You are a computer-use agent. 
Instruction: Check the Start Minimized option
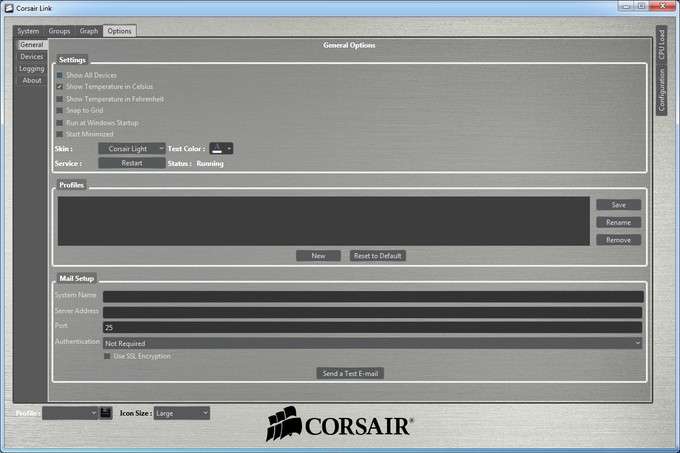59,134
